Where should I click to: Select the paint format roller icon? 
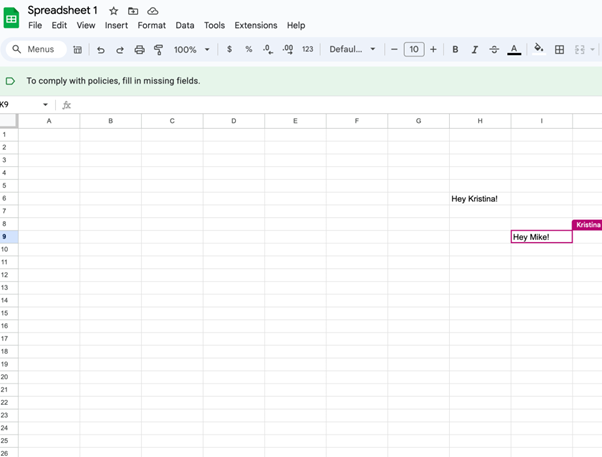tap(158, 49)
